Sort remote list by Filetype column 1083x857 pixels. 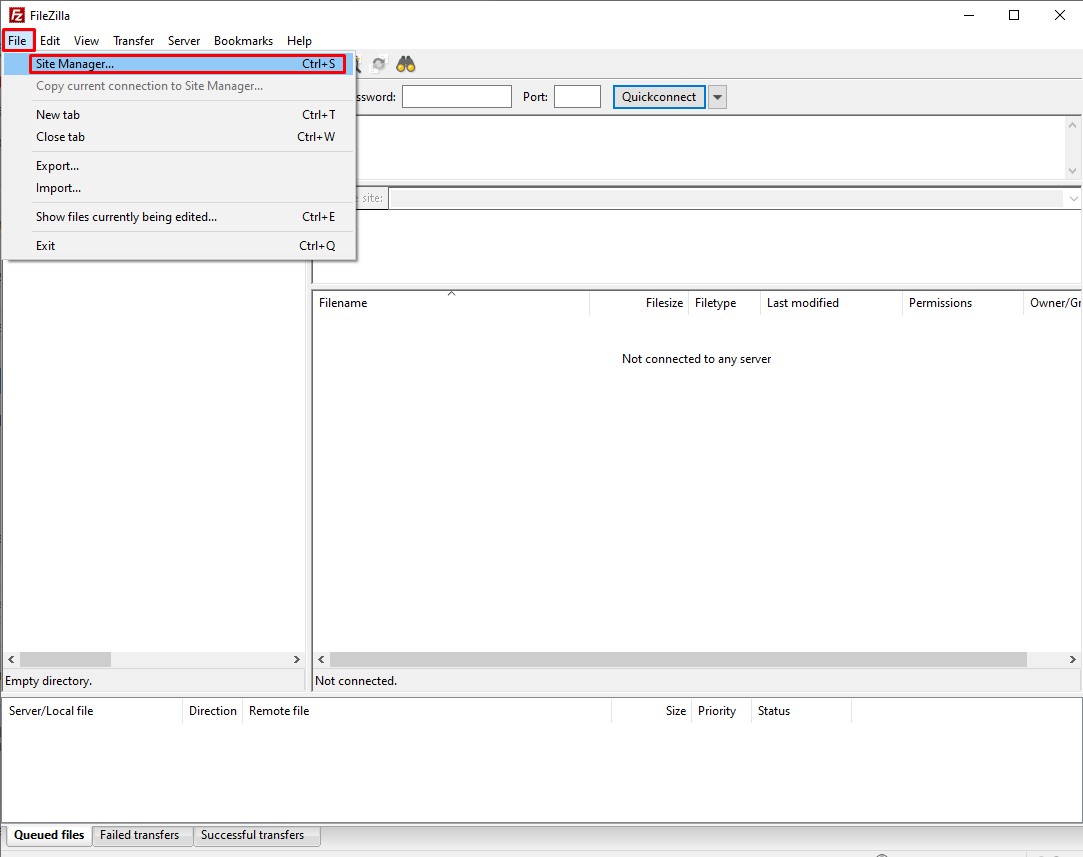click(x=724, y=303)
